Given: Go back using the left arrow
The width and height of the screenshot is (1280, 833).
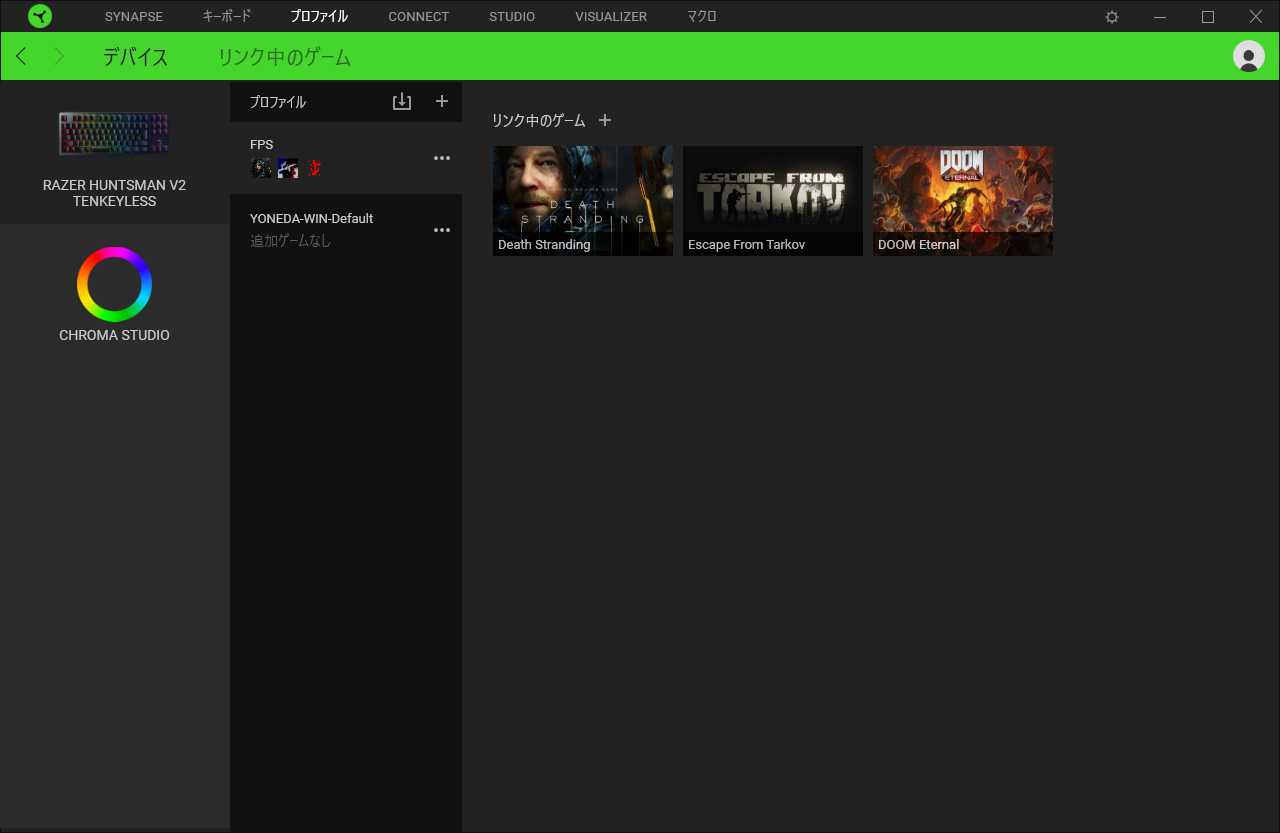Looking at the screenshot, I should [22, 56].
